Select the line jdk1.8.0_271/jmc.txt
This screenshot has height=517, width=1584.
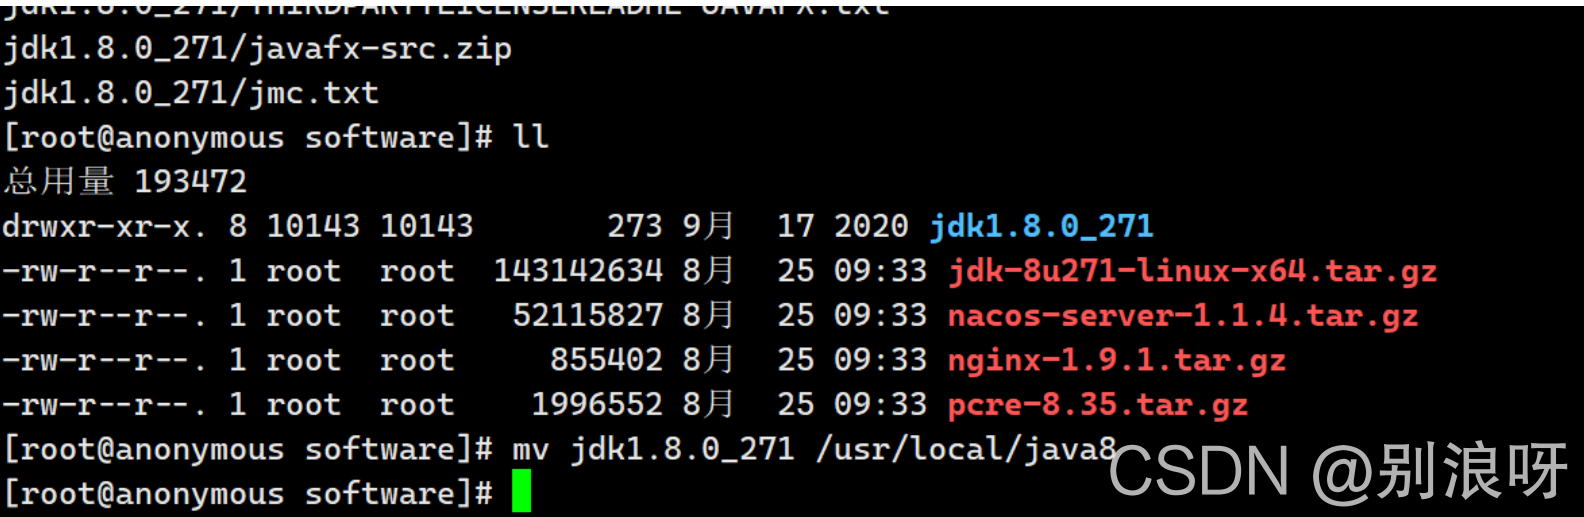point(190,93)
